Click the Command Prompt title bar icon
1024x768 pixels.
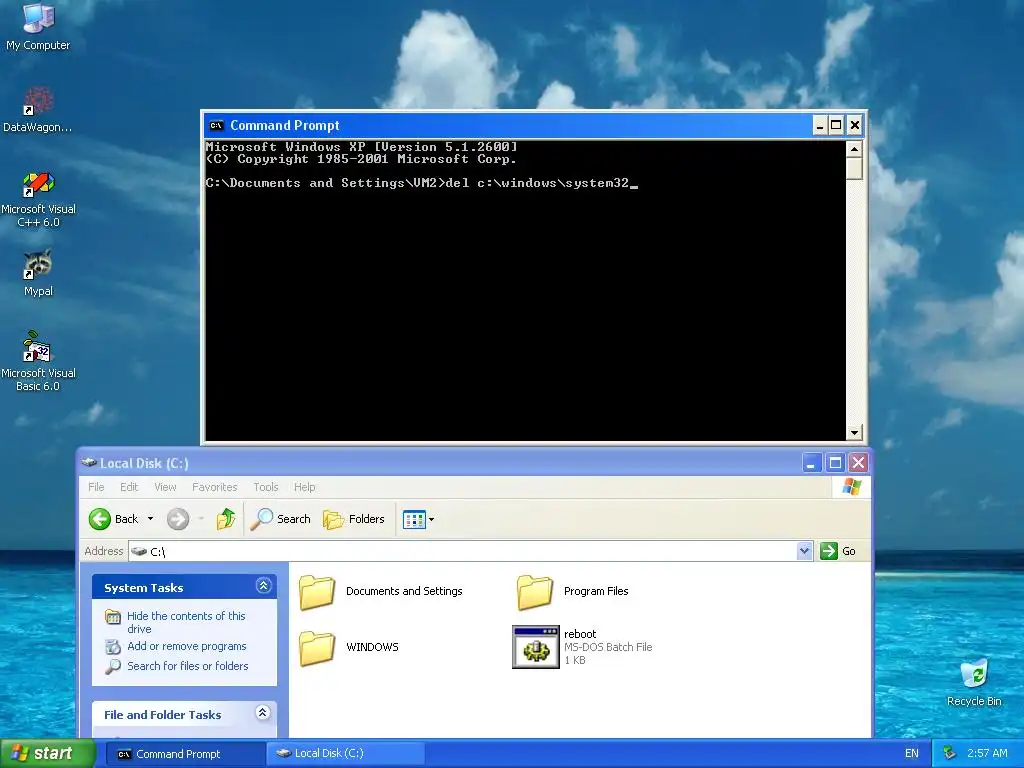[x=216, y=125]
